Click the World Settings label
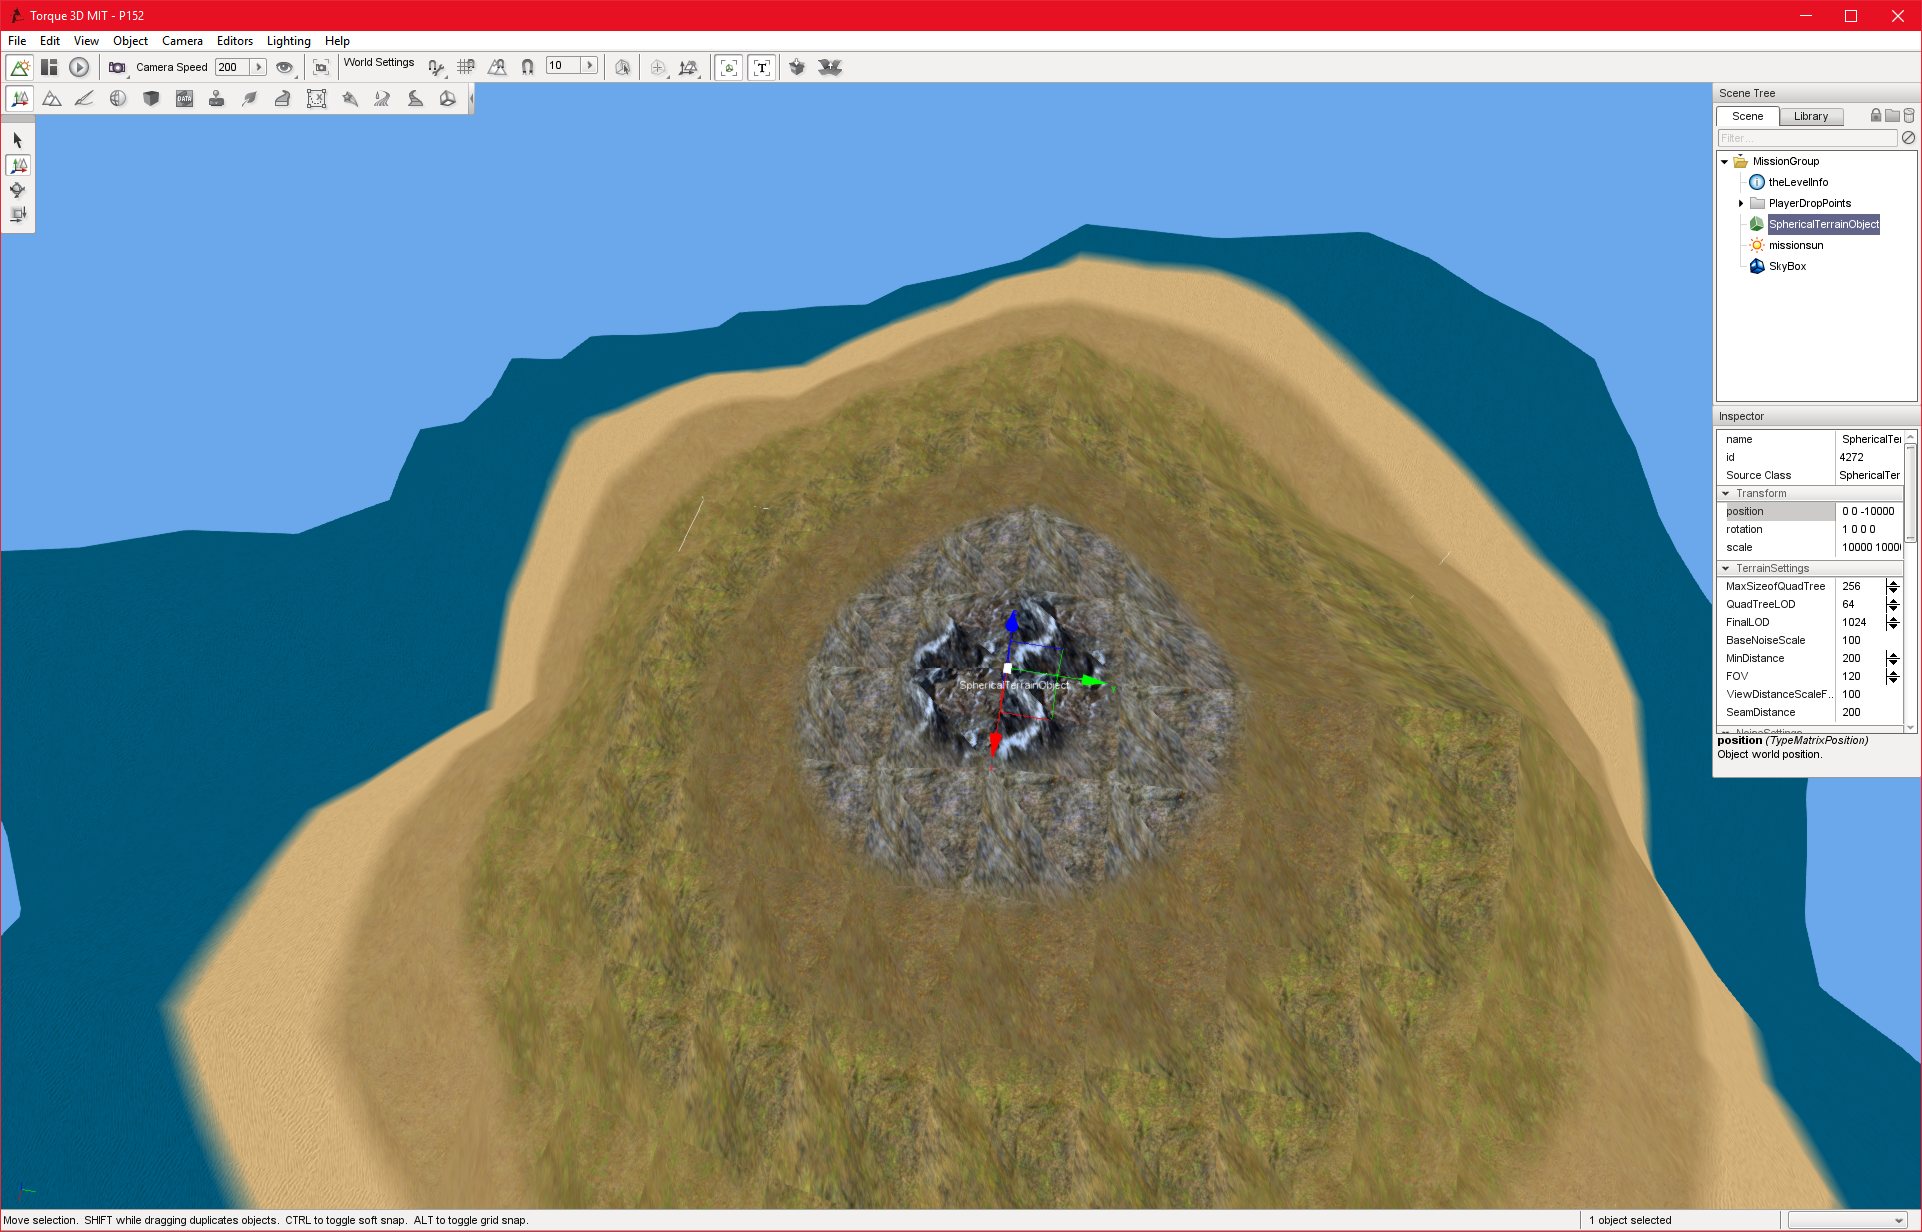1922x1232 pixels. click(x=379, y=62)
